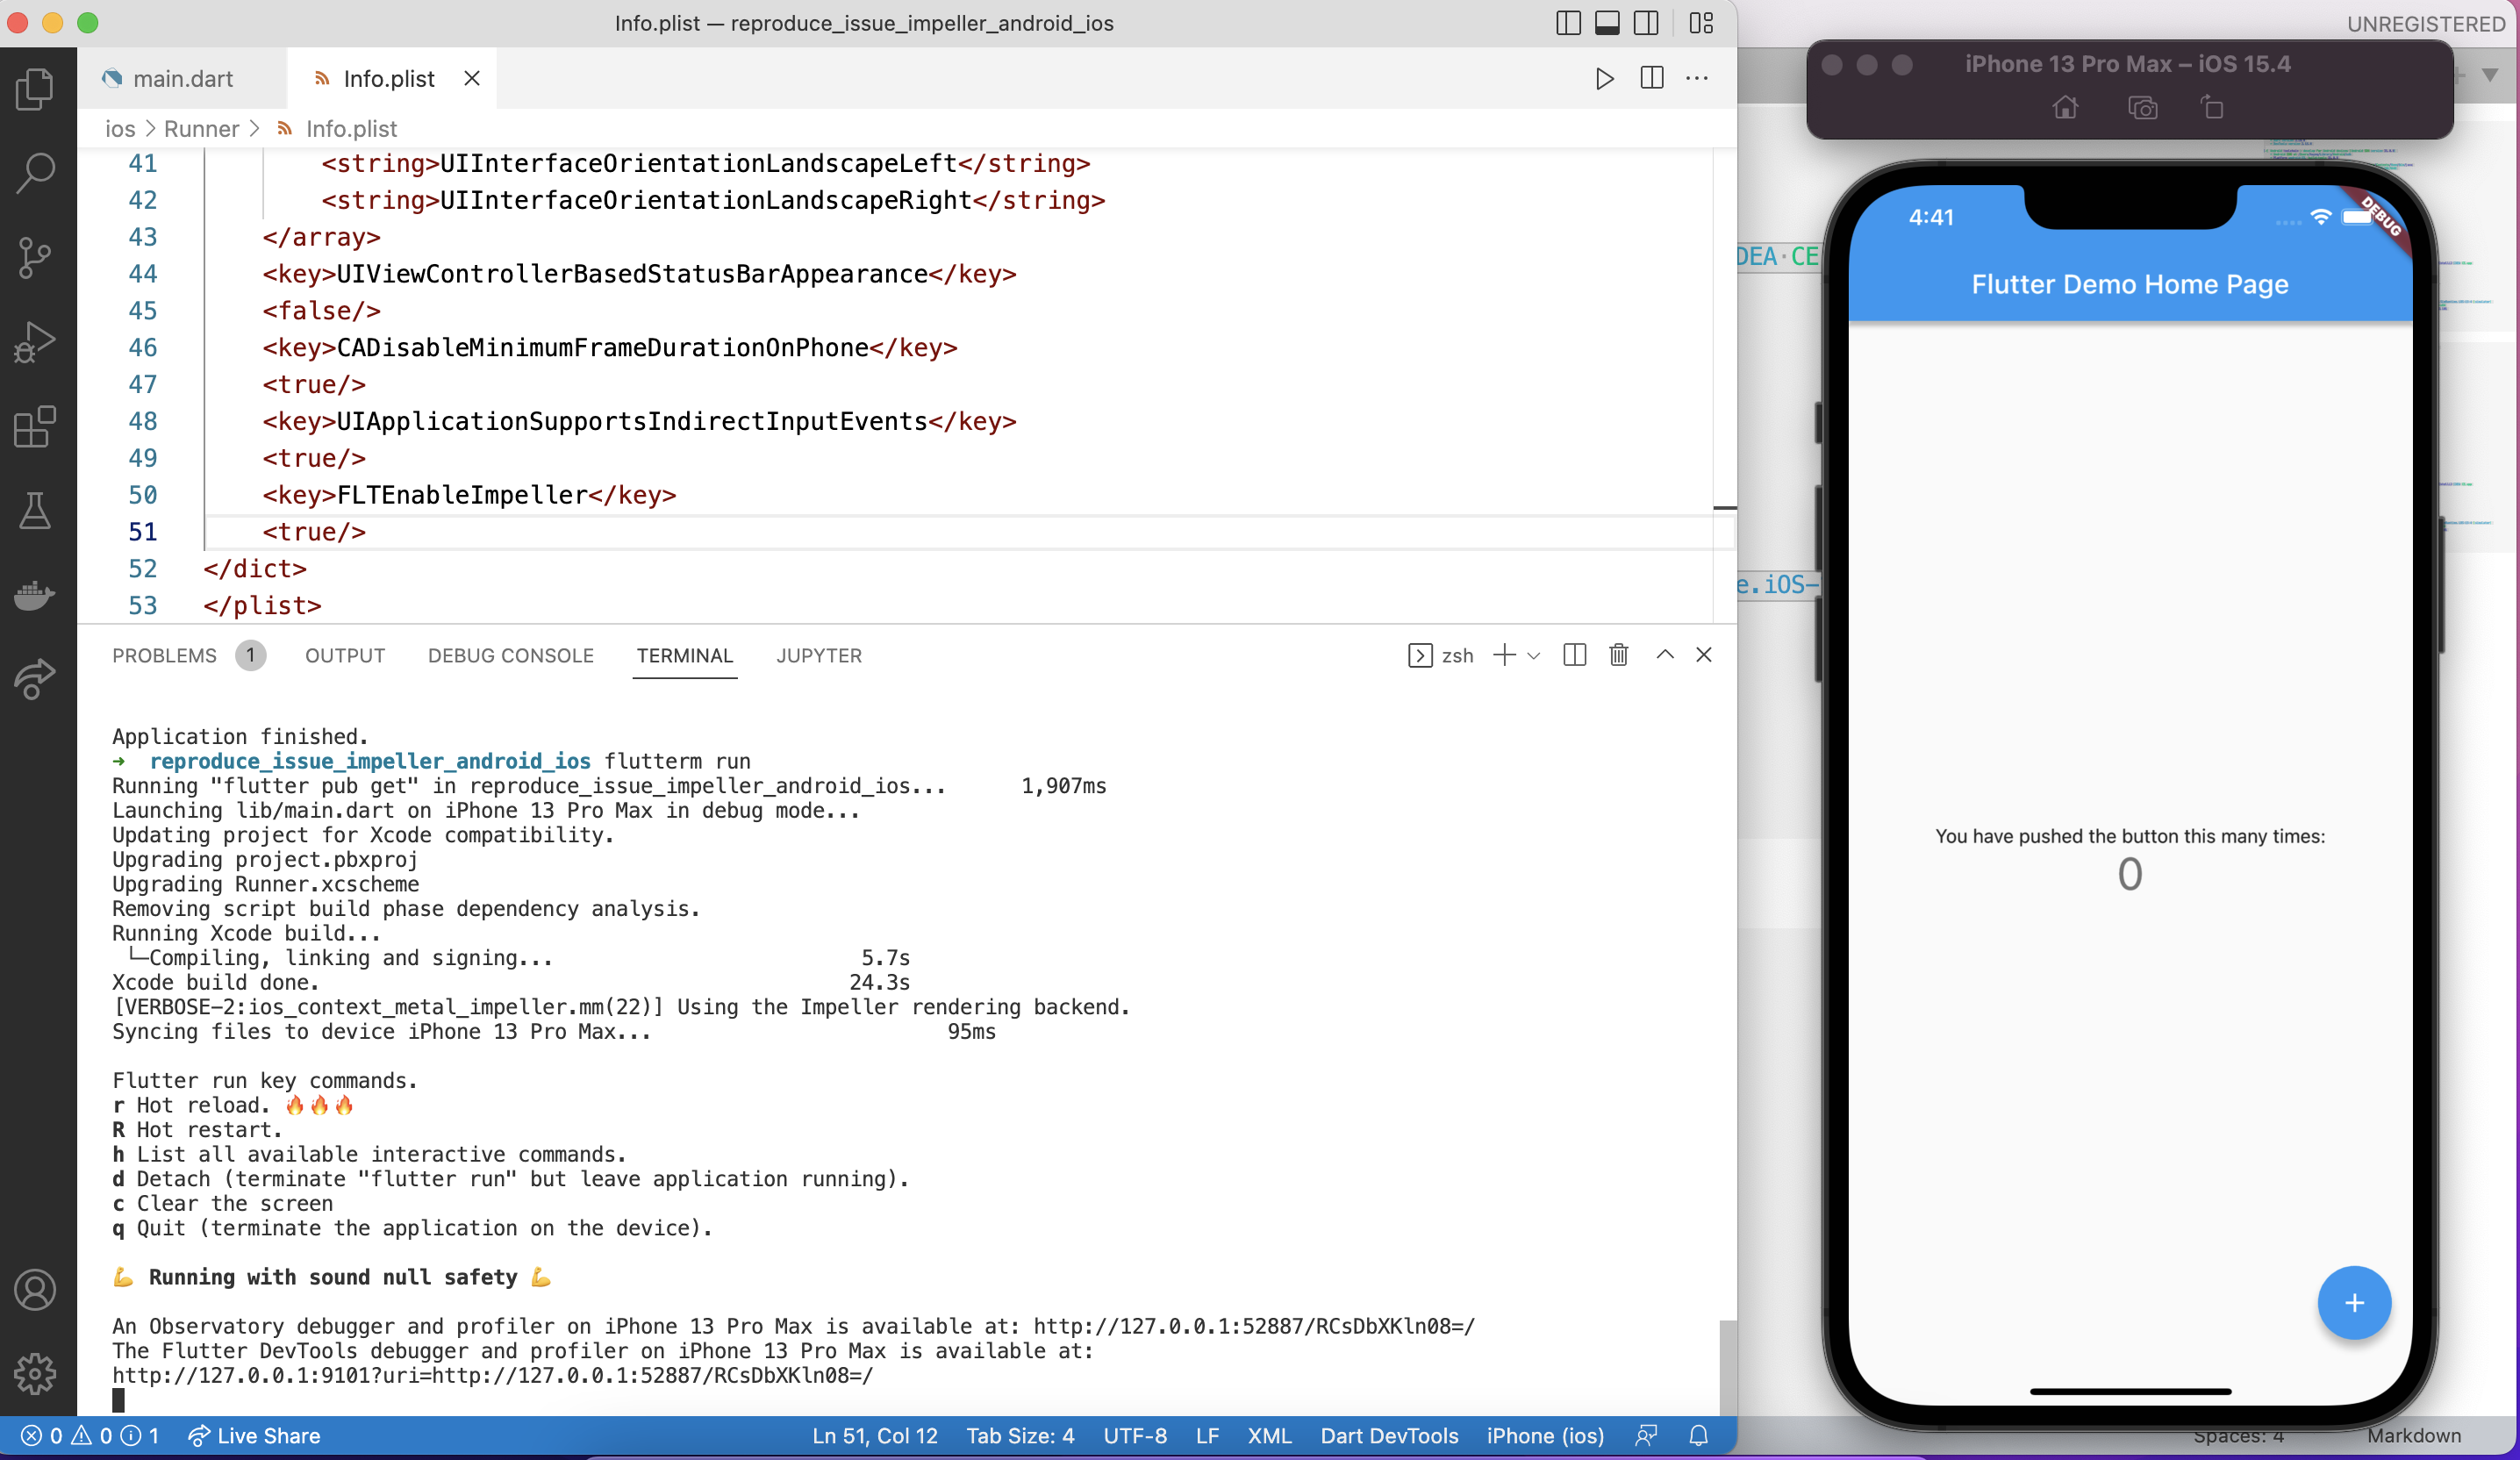
Task: Open the Run and Debug view
Action: click(x=36, y=342)
